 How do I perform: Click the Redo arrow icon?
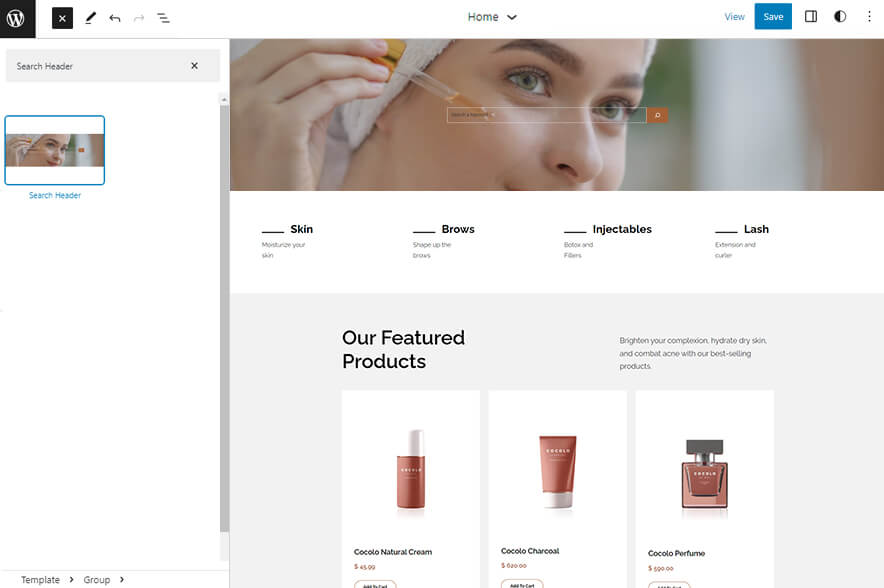(x=138, y=17)
